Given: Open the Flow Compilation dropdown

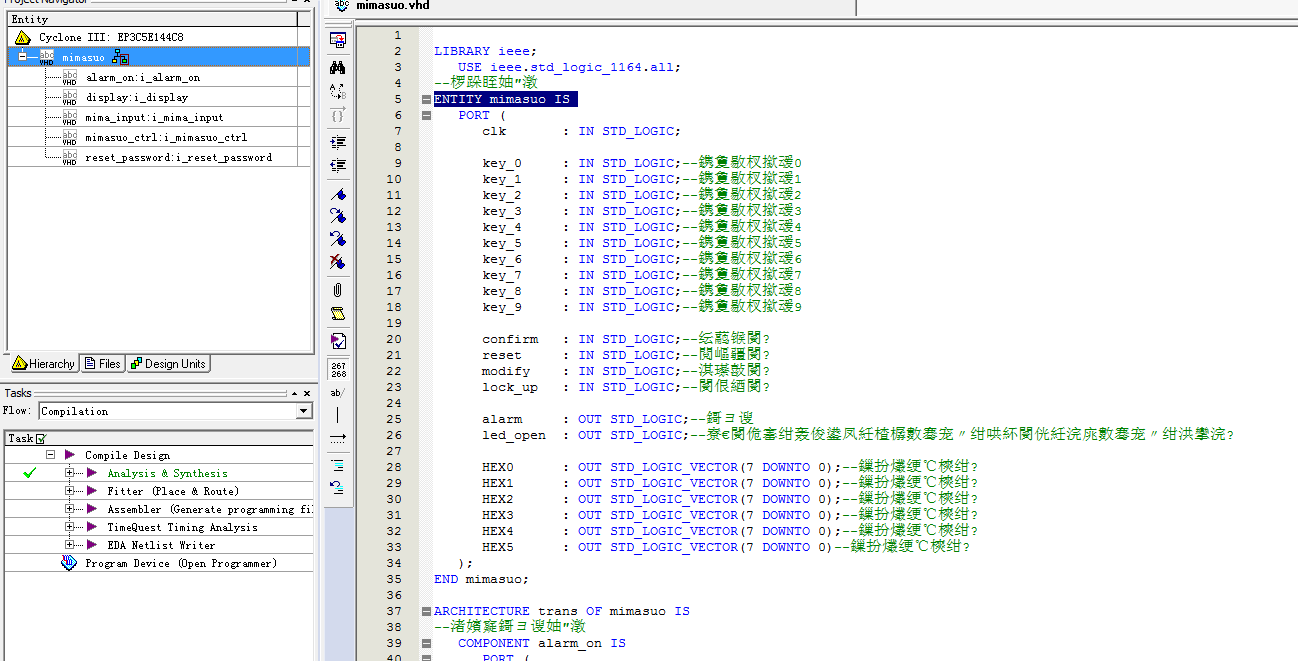Looking at the screenshot, I should click(304, 411).
